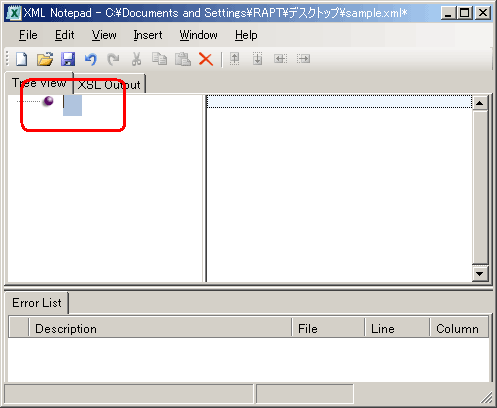497x408 pixels.
Task: Sort by the Description column header
Action: point(160,329)
